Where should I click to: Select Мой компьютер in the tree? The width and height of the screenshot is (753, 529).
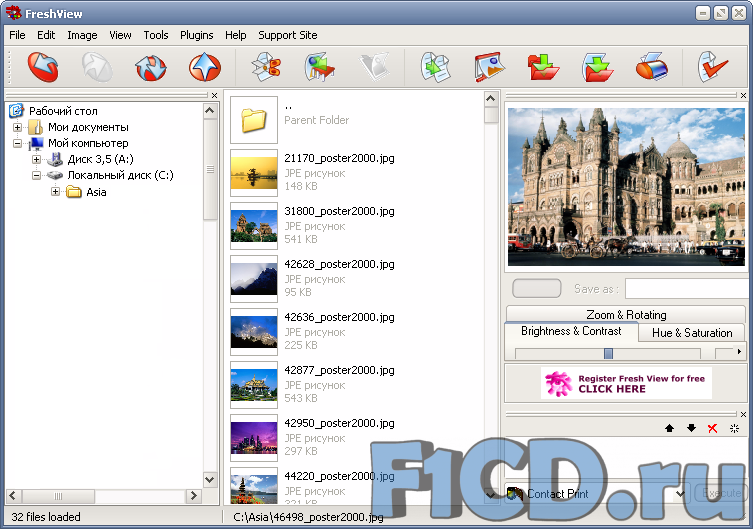point(88,143)
